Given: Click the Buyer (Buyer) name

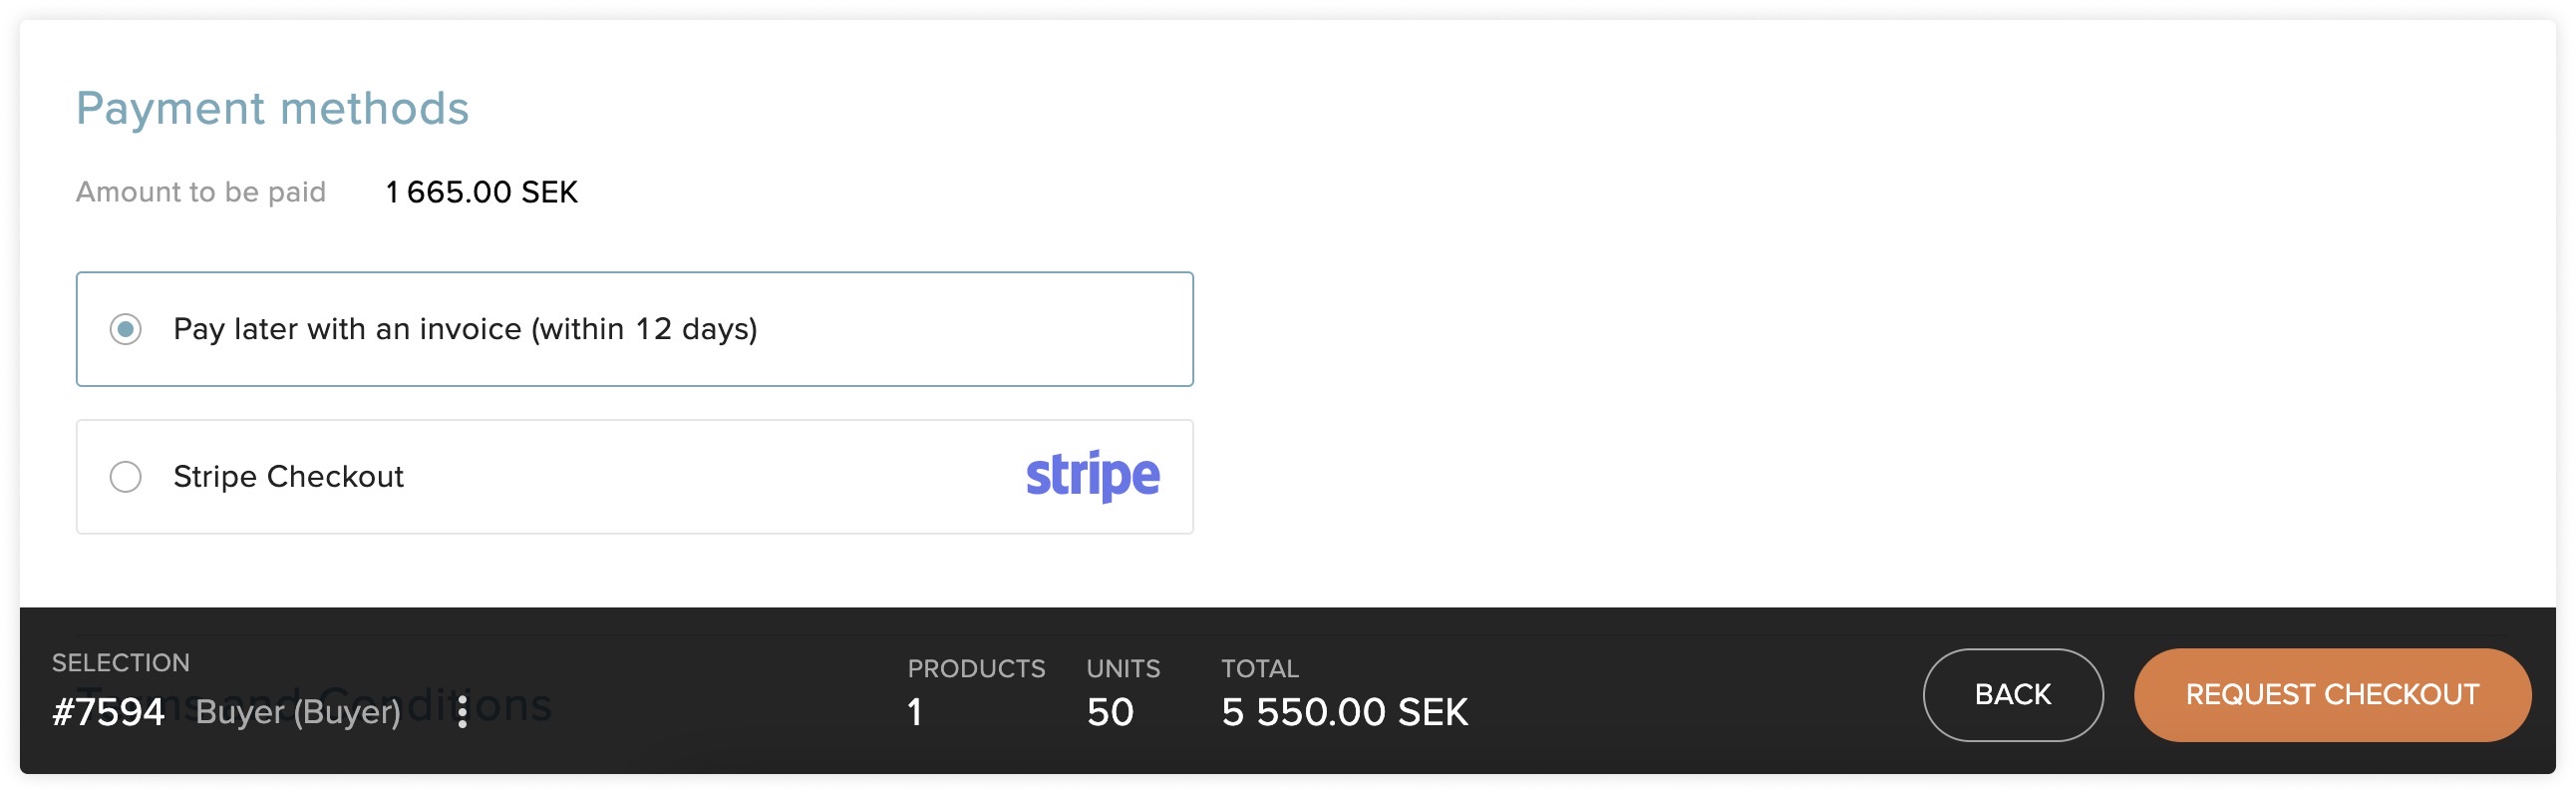Looking at the screenshot, I should tap(298, 712).
